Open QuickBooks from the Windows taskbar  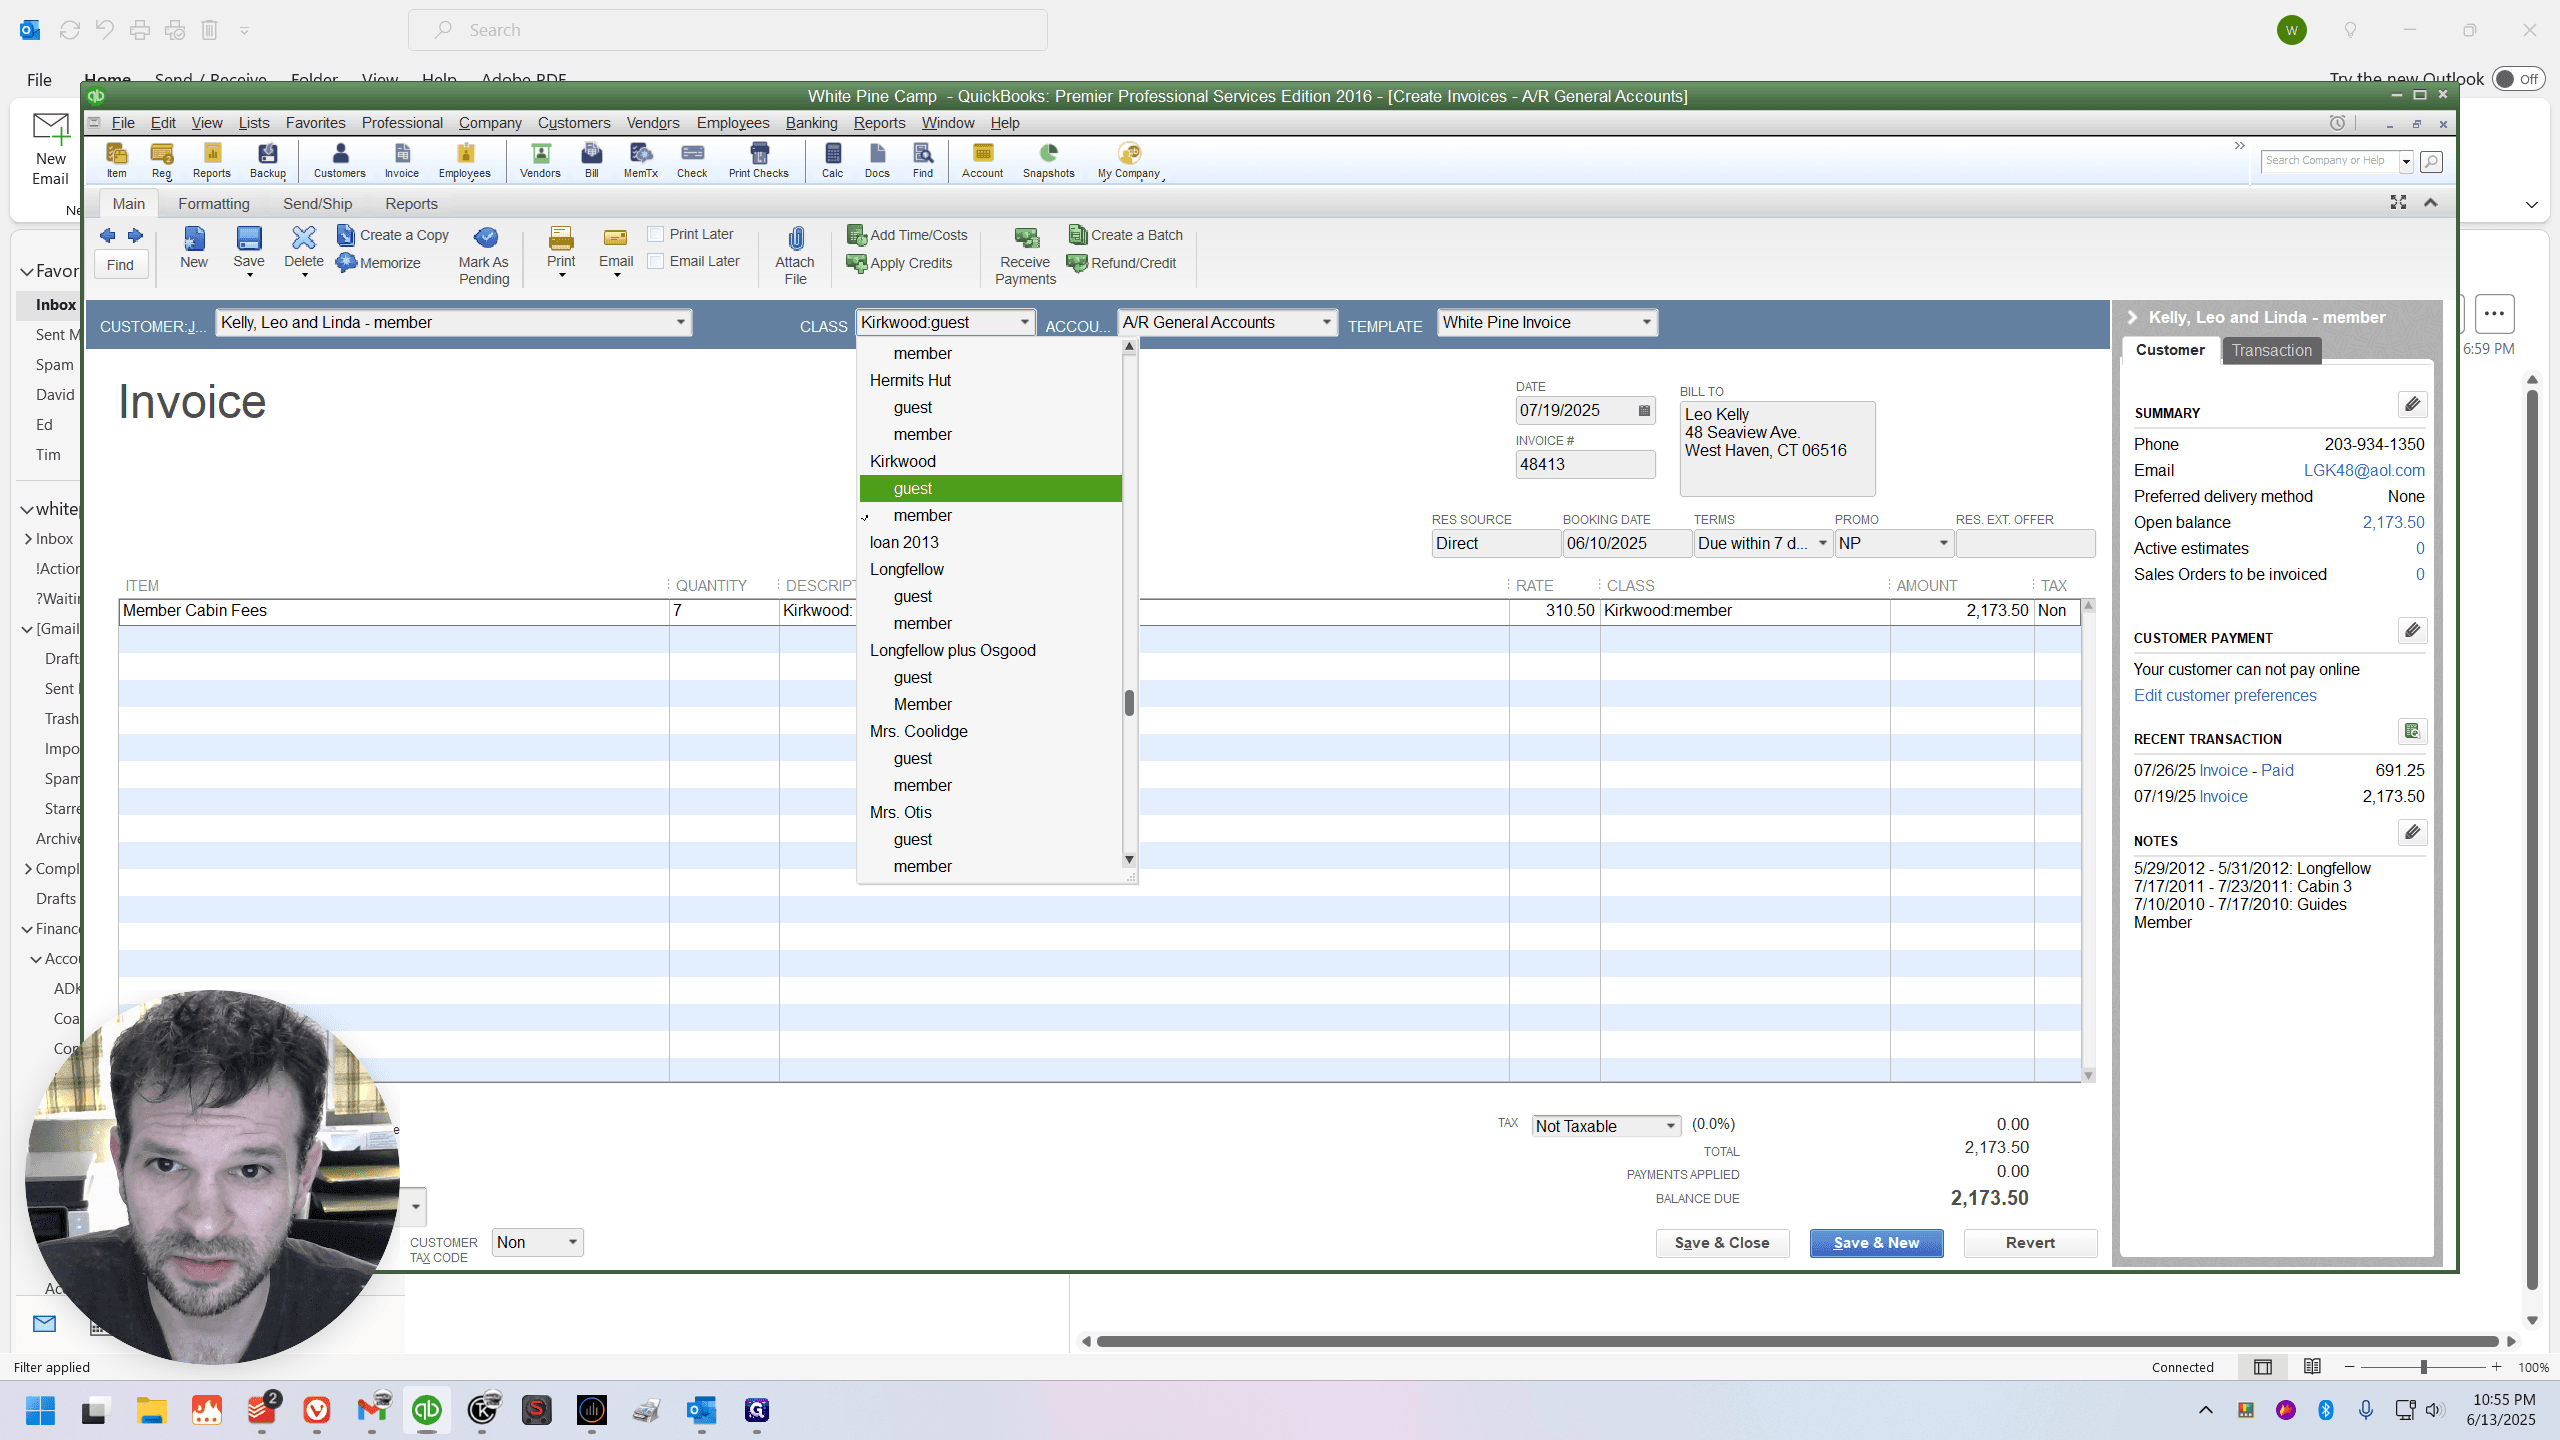click(x=427, y=1410)
